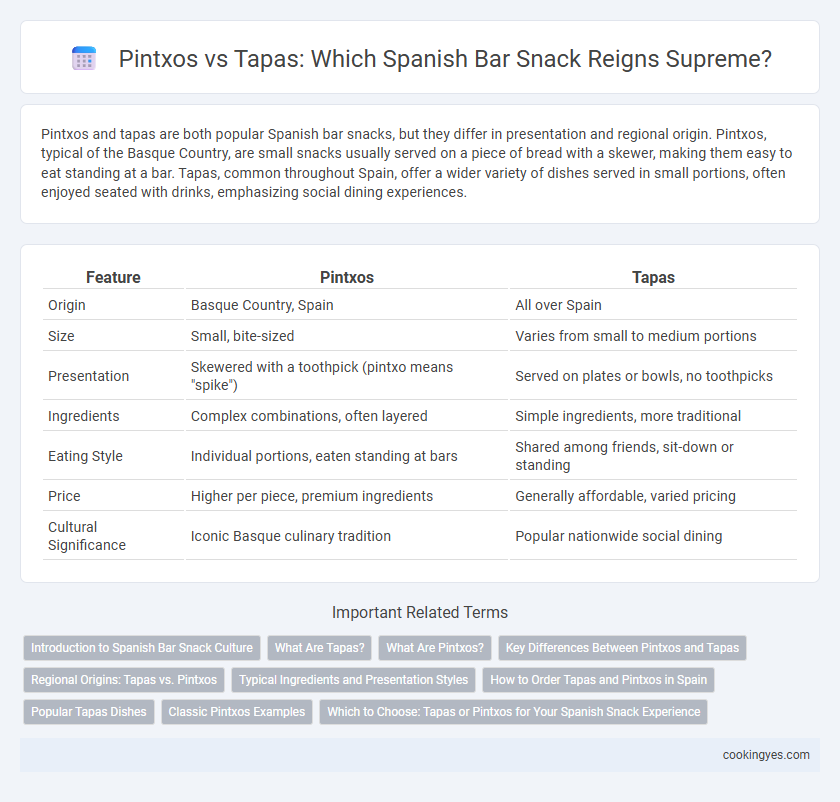
Task: Click Key Differences Between Pintxos and Tapas
Action: tap(622, 648)
